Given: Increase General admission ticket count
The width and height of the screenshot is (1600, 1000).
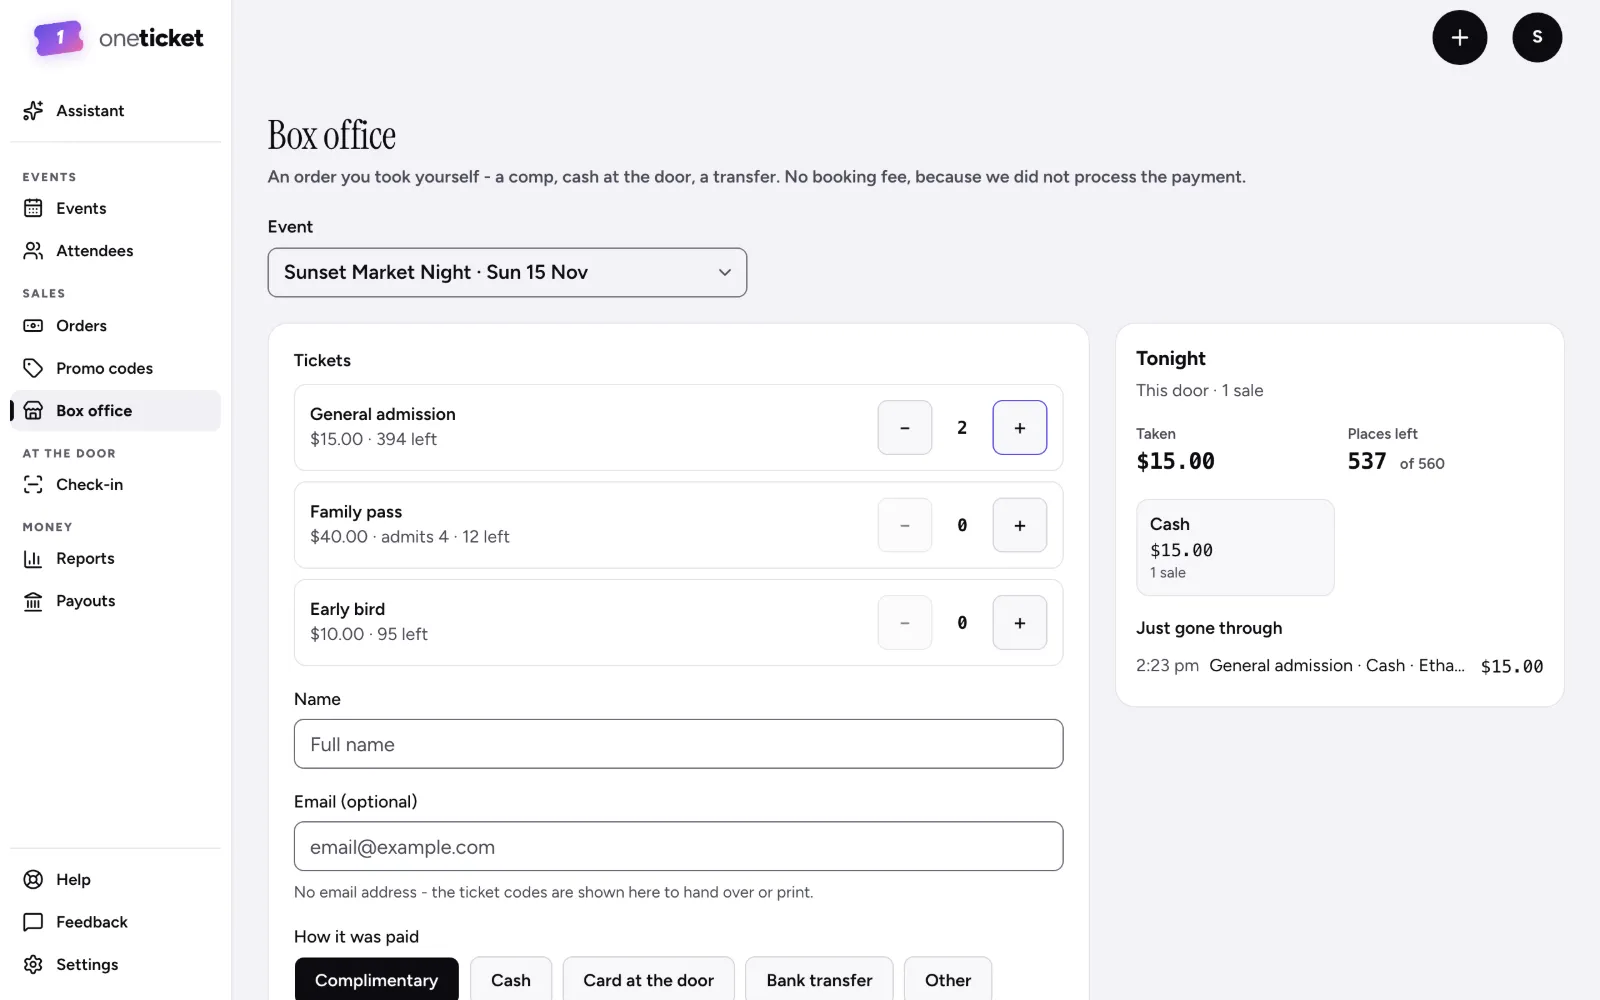Looking at the screenshot, I should 1020,428.
